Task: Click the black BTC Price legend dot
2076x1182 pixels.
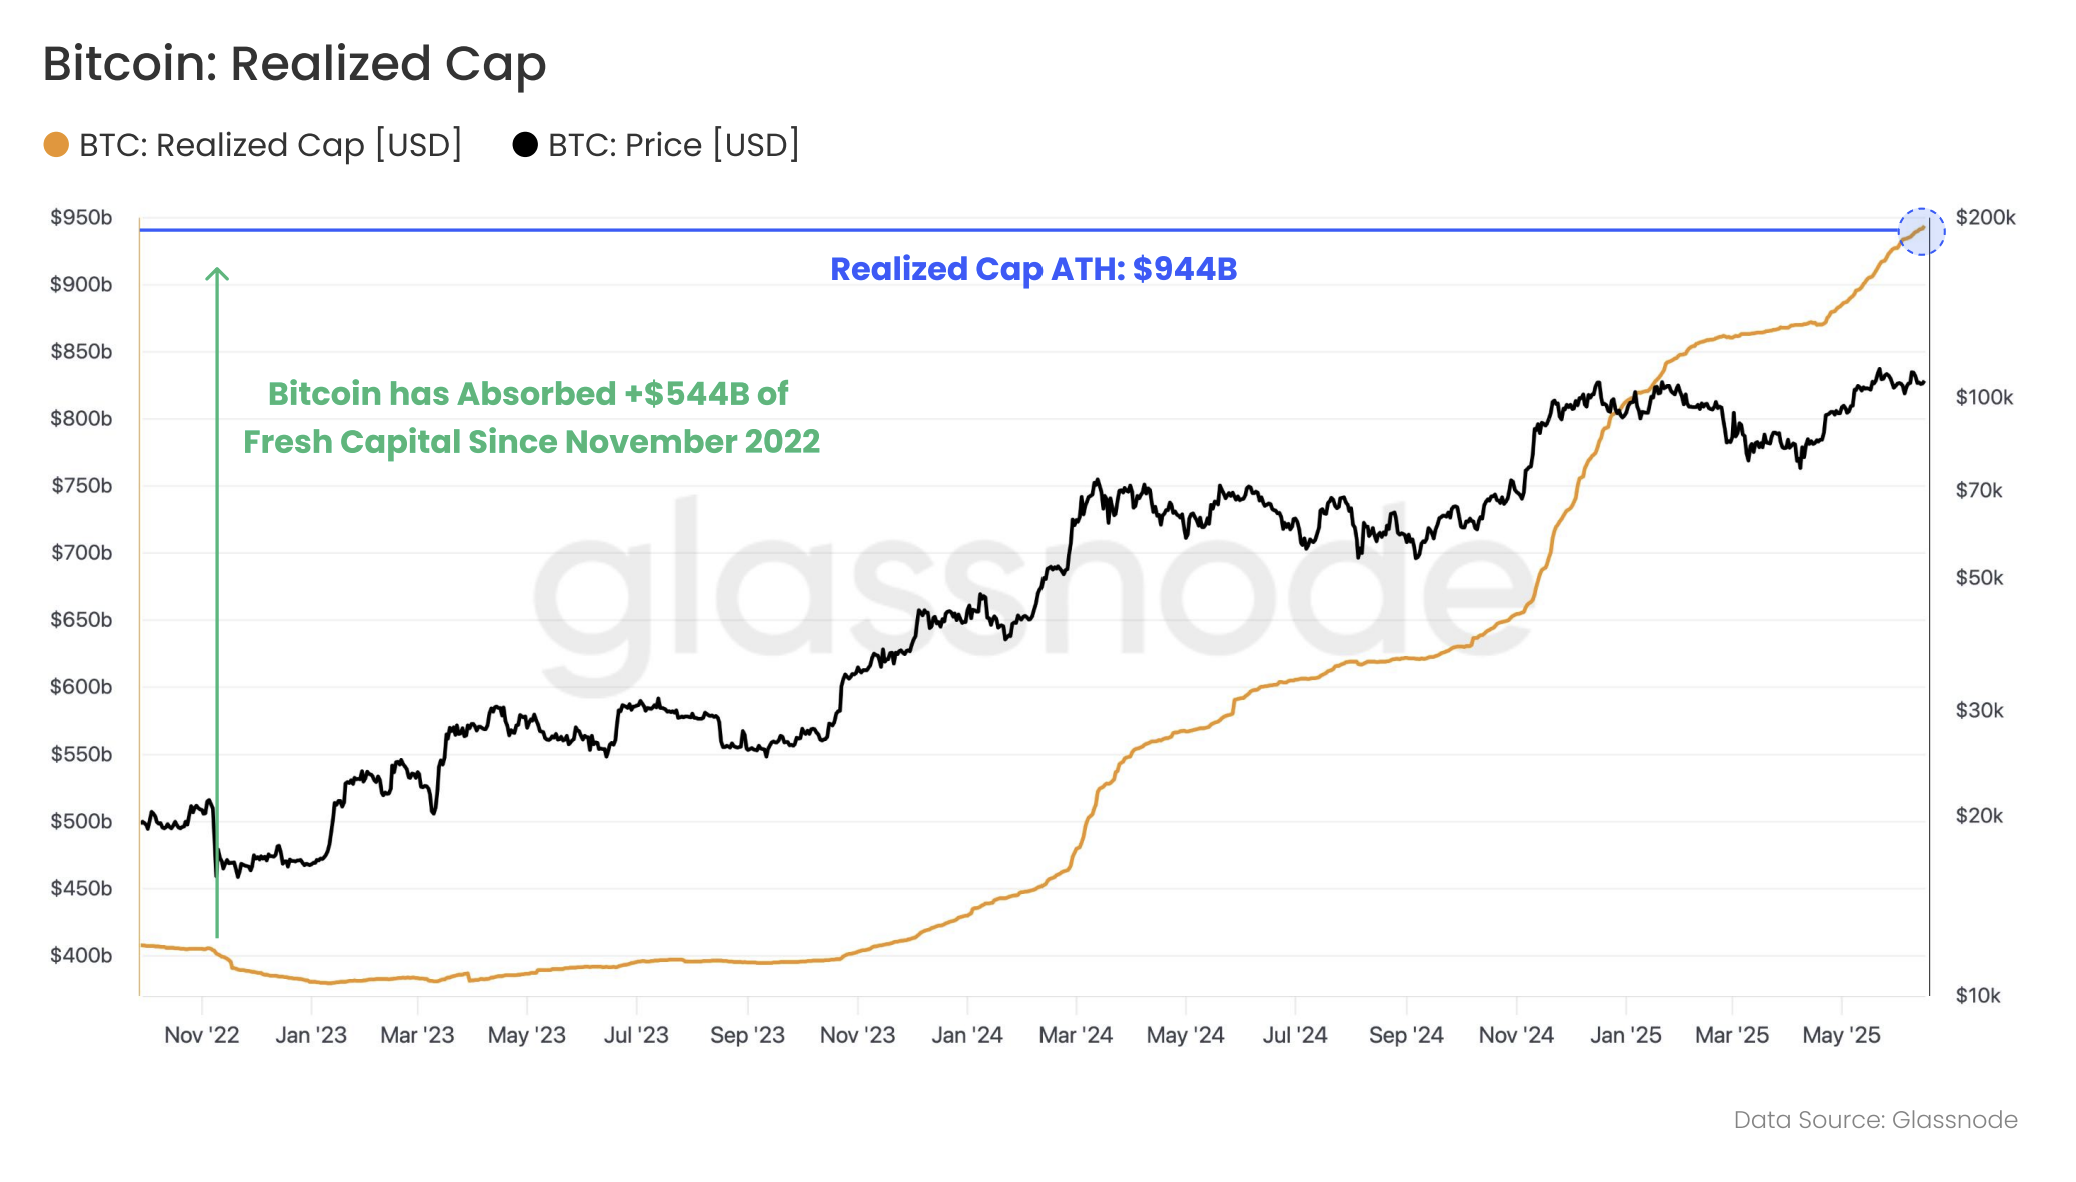Action: (525, 145)
